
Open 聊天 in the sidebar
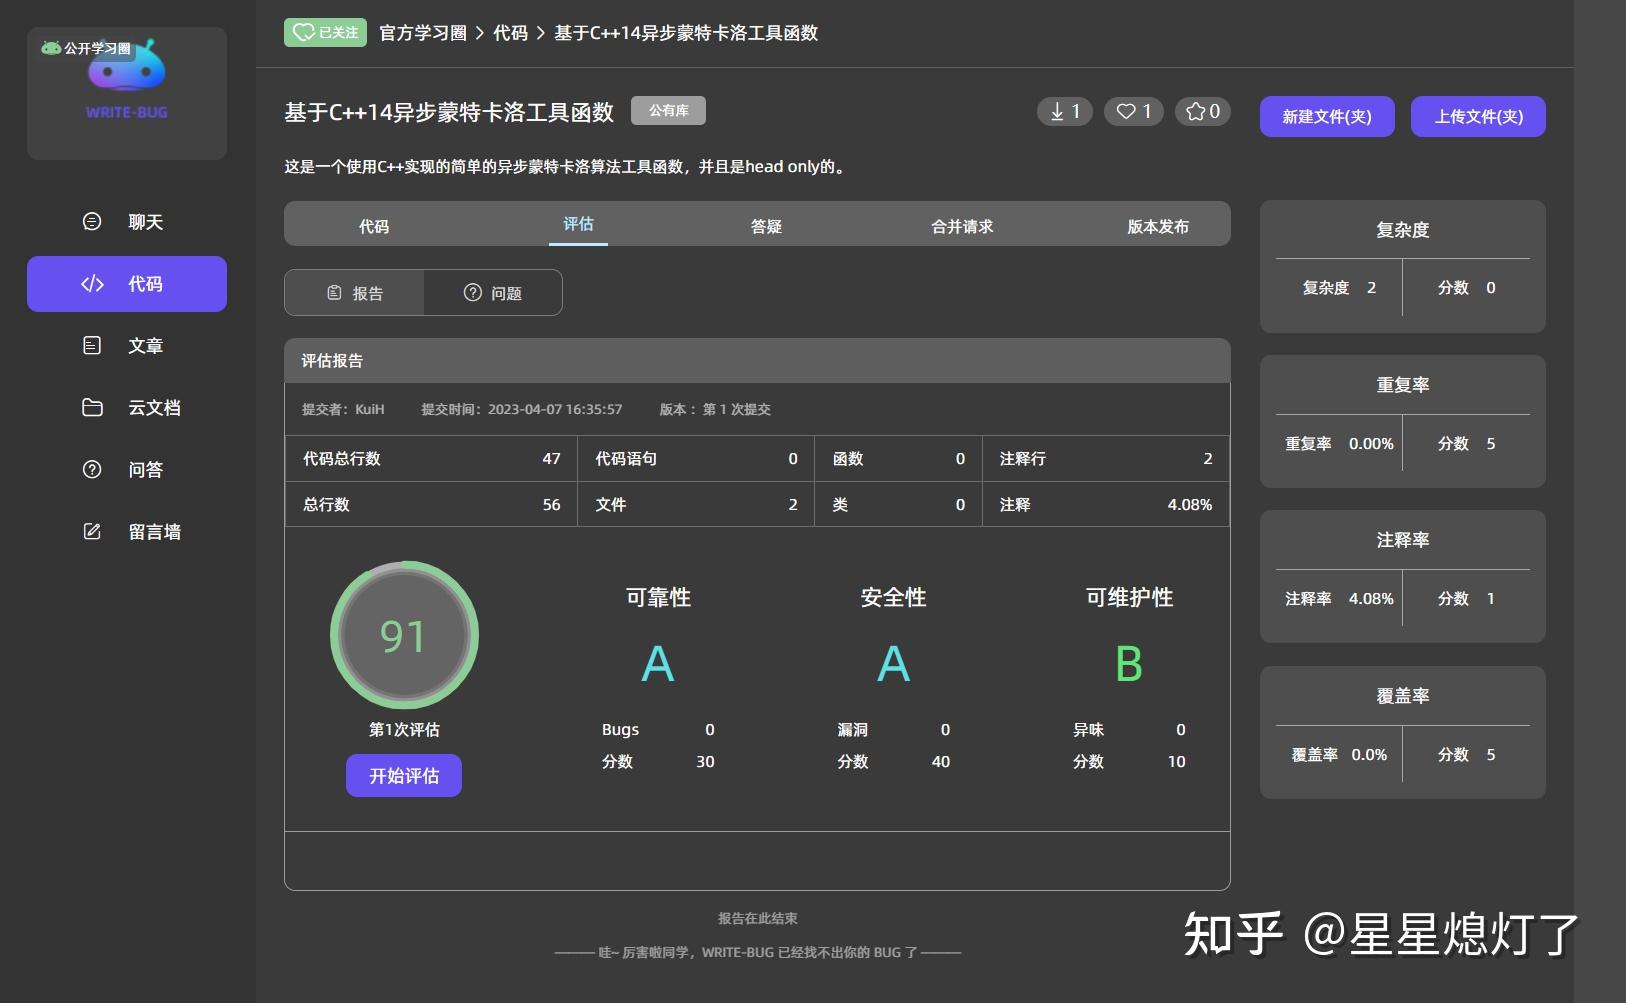(x=127, y=222)
